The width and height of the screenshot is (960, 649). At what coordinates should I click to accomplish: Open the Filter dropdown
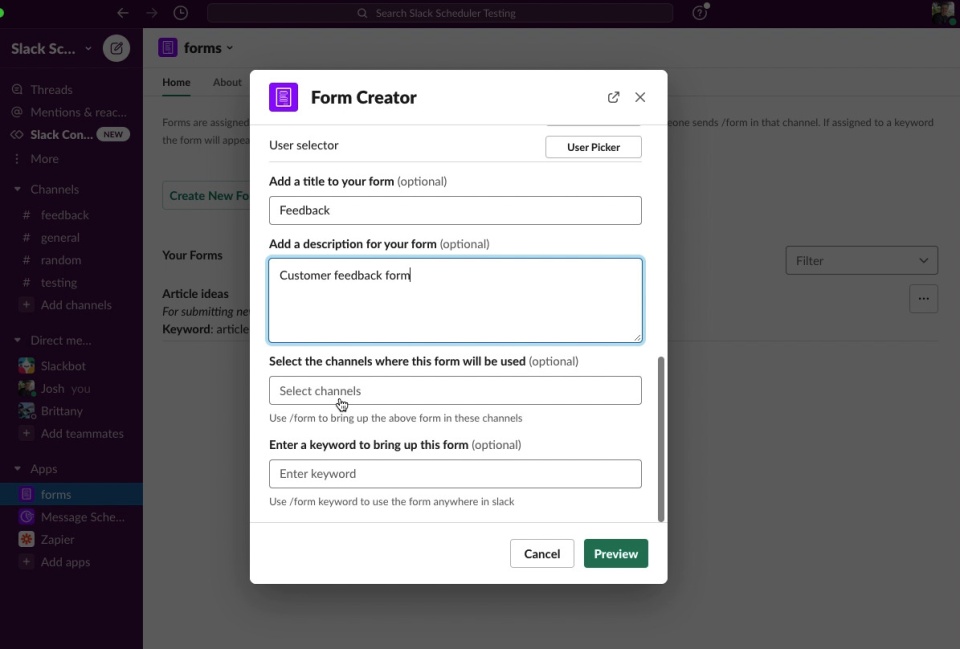click(861, 260)
